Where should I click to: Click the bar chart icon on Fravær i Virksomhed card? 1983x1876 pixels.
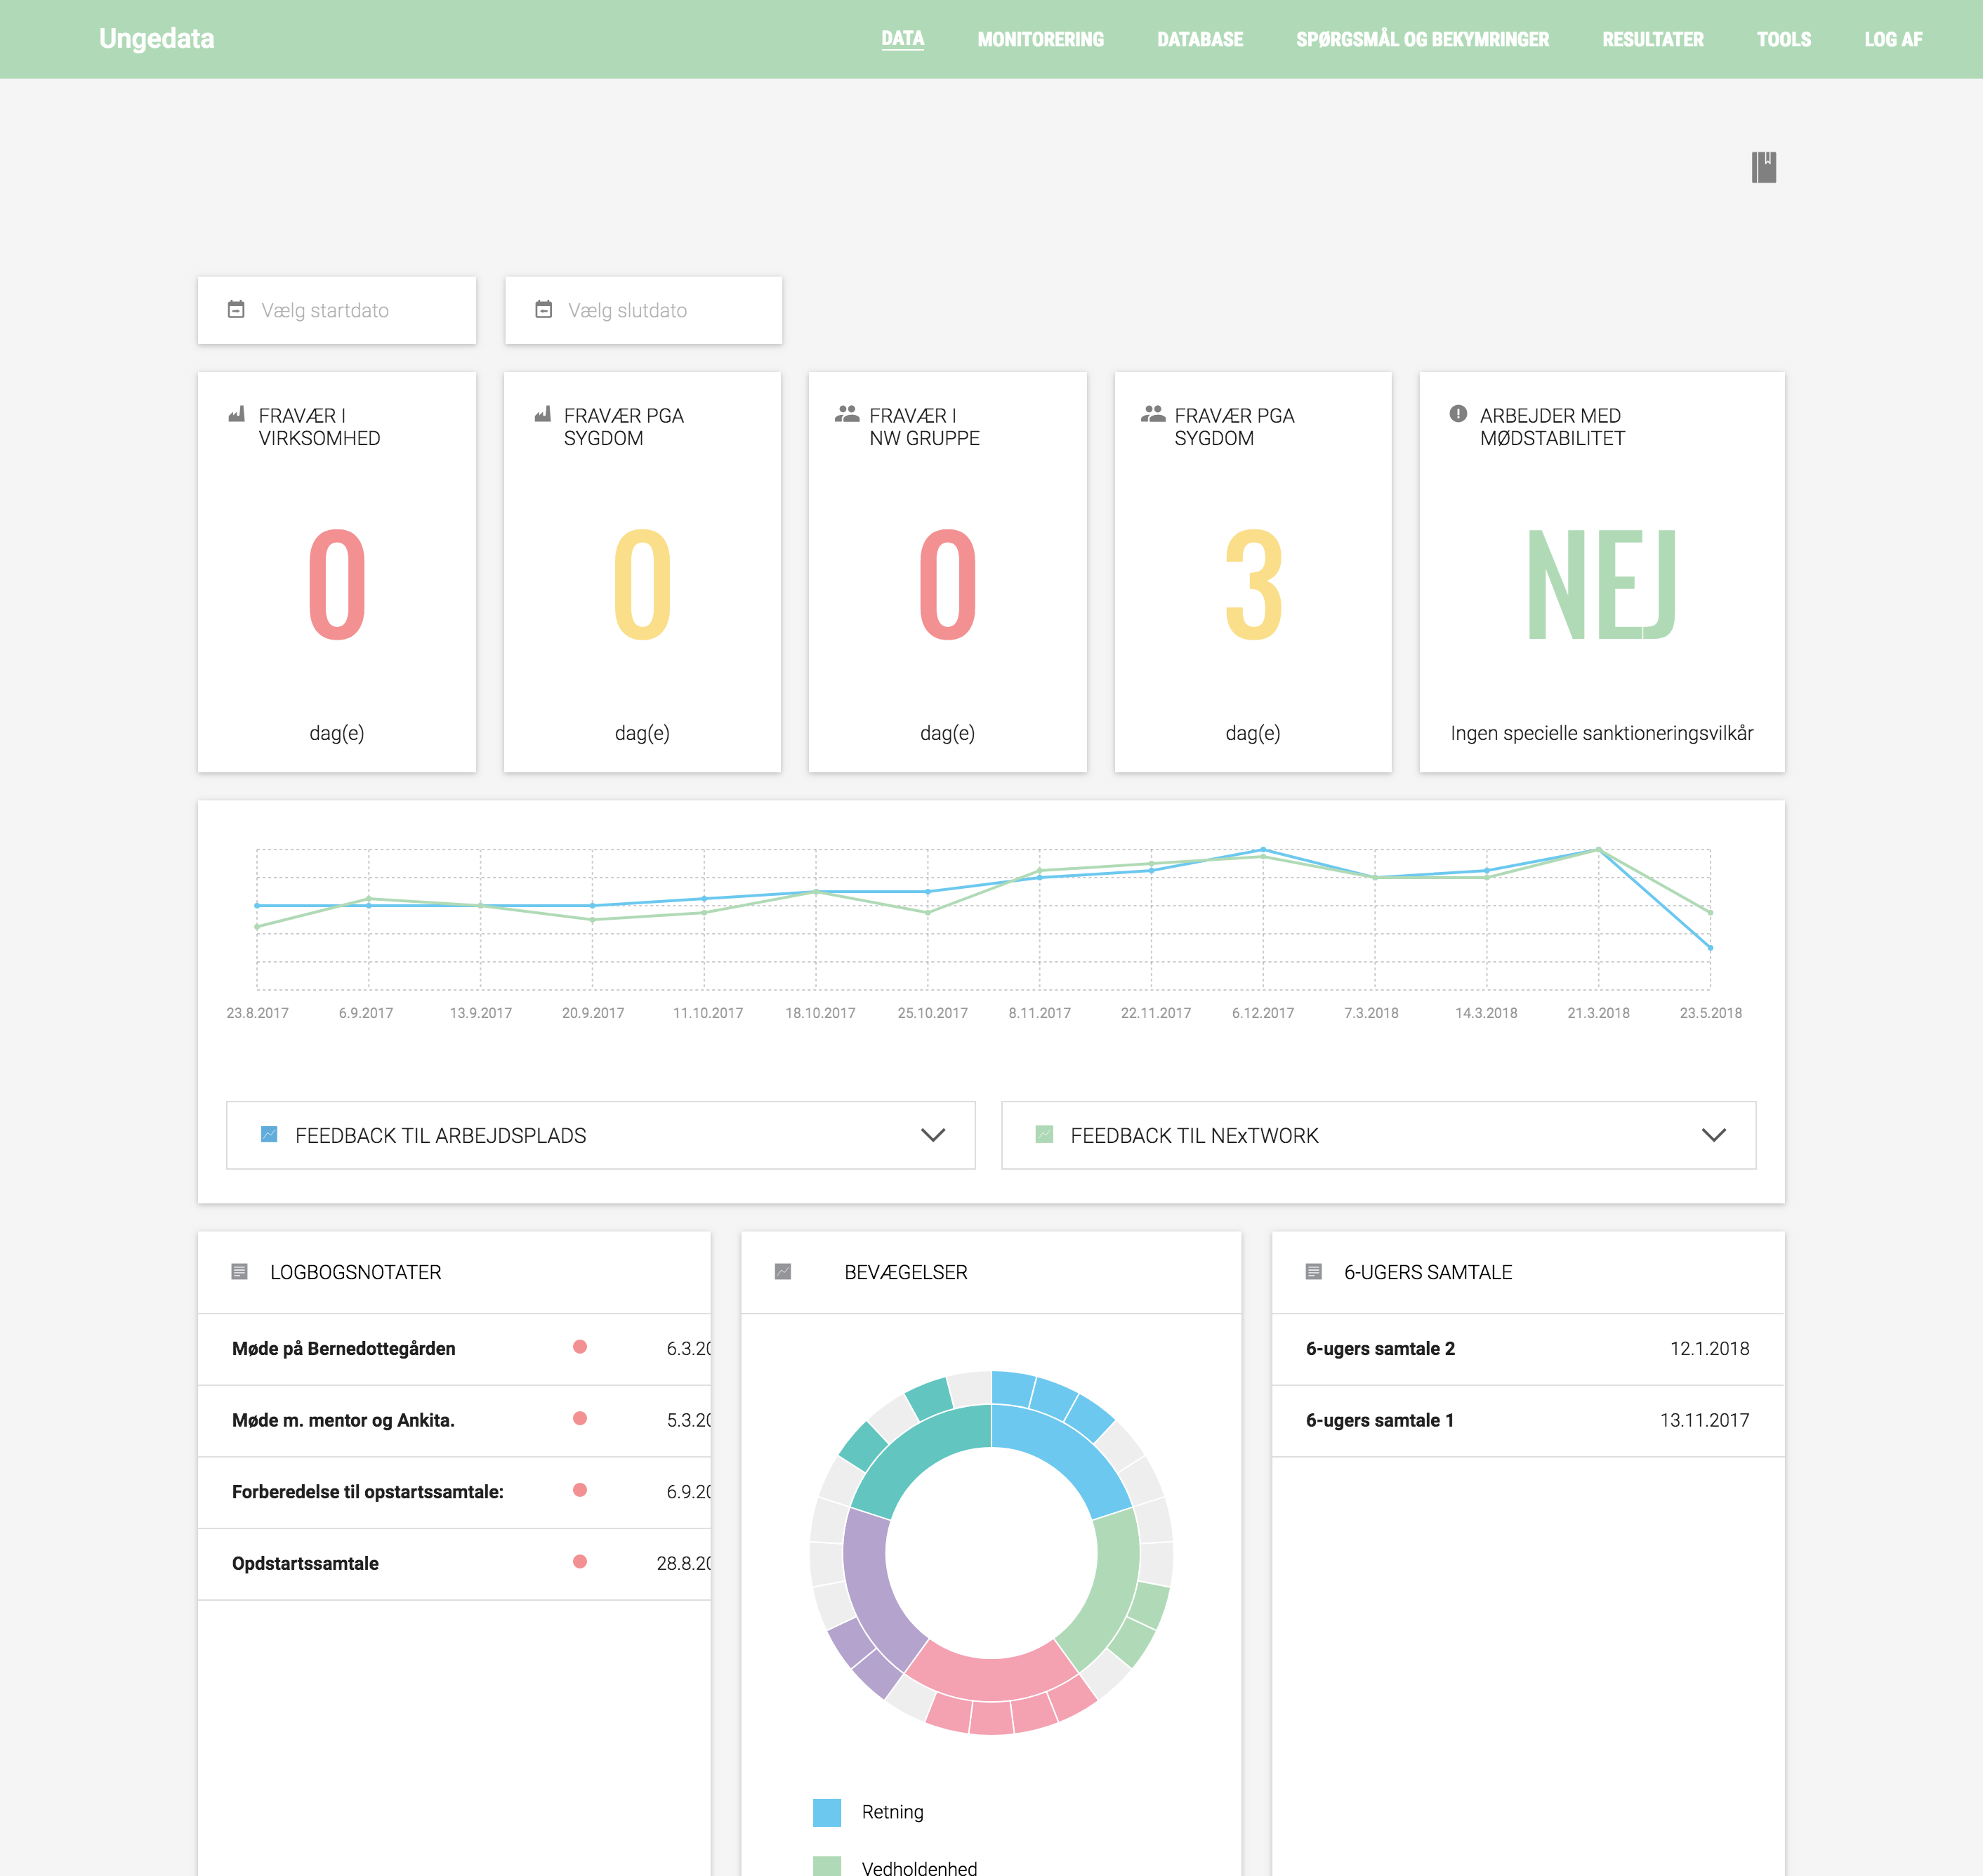click(236, 413)
